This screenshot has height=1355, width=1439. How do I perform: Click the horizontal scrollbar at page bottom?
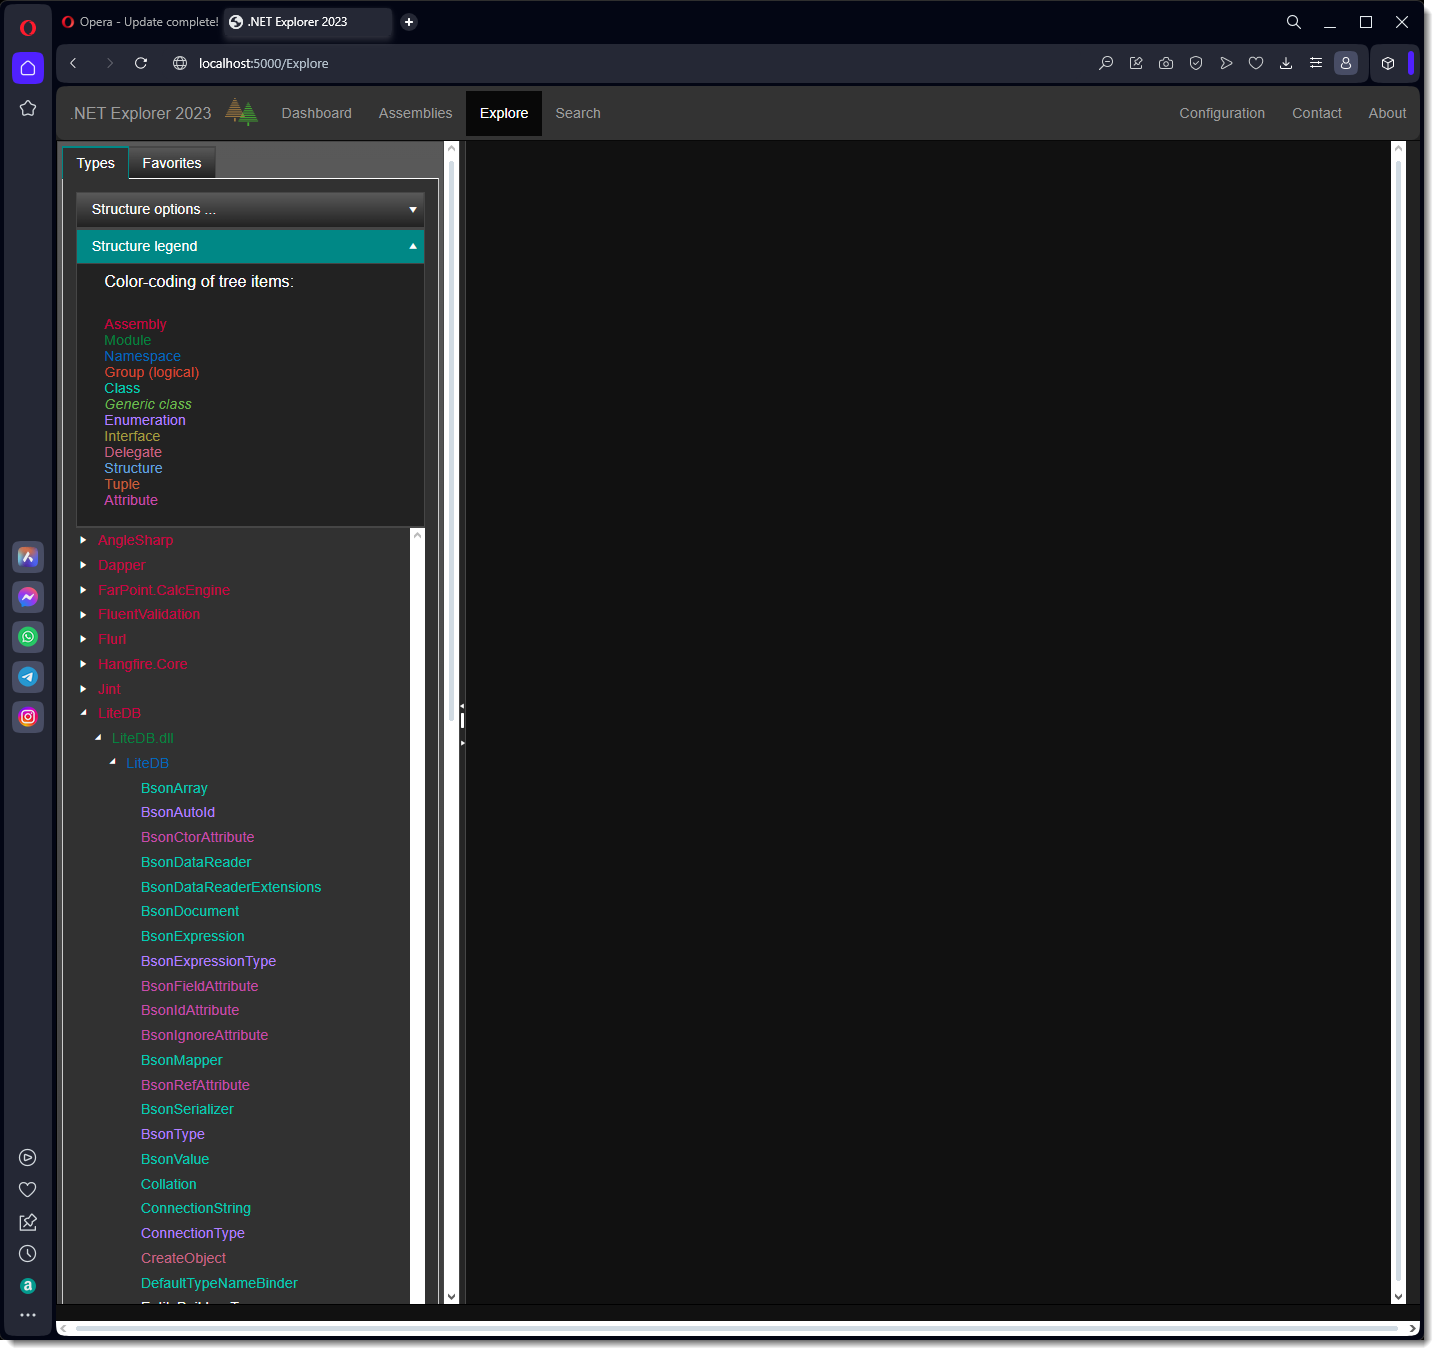[738, 1329]
